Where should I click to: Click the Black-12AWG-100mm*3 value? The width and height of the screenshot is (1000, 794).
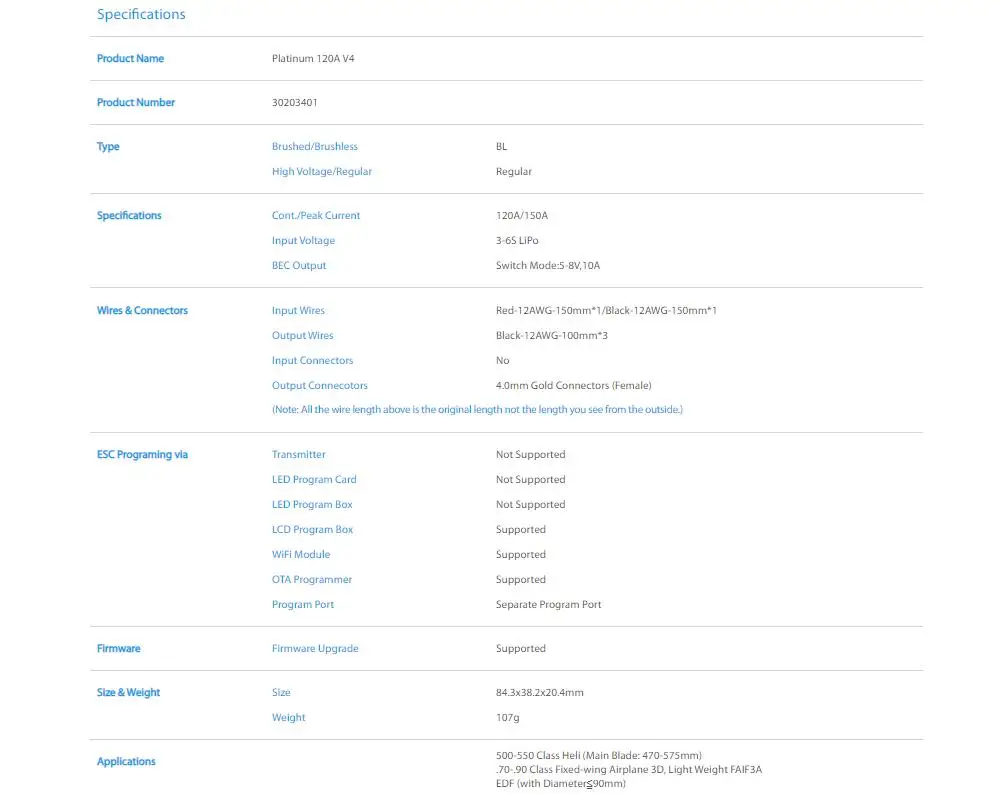coord(552,335)
